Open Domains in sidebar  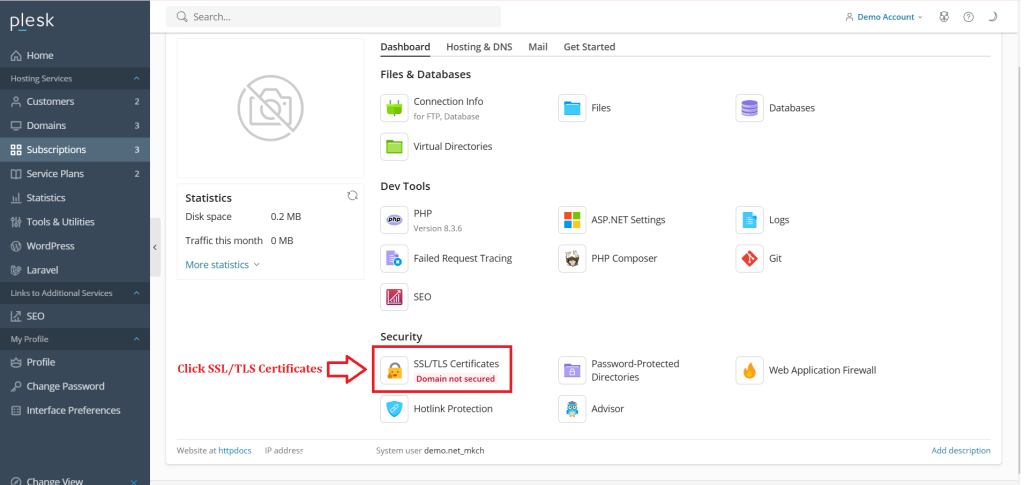click(x=75, y=126)
